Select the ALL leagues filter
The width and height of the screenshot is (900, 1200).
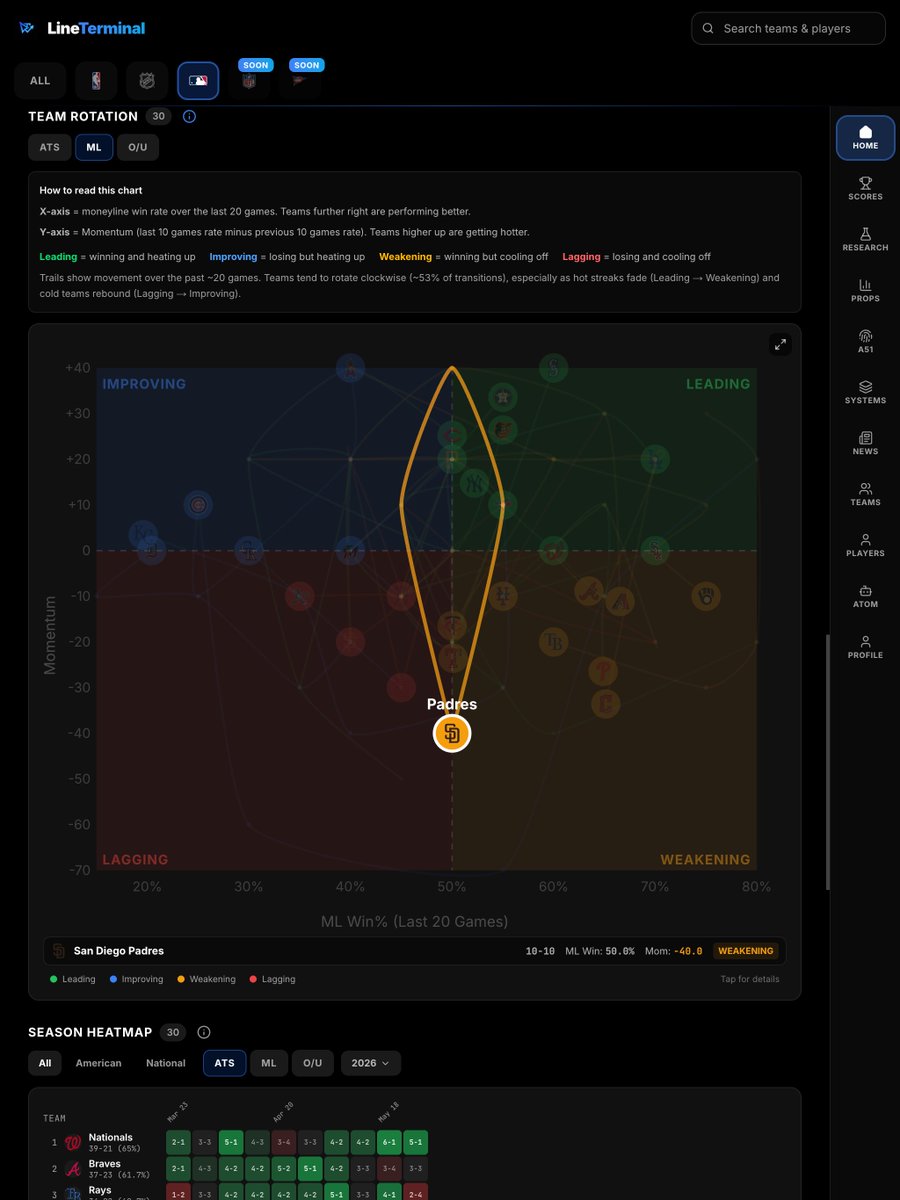tap(40, 81)
